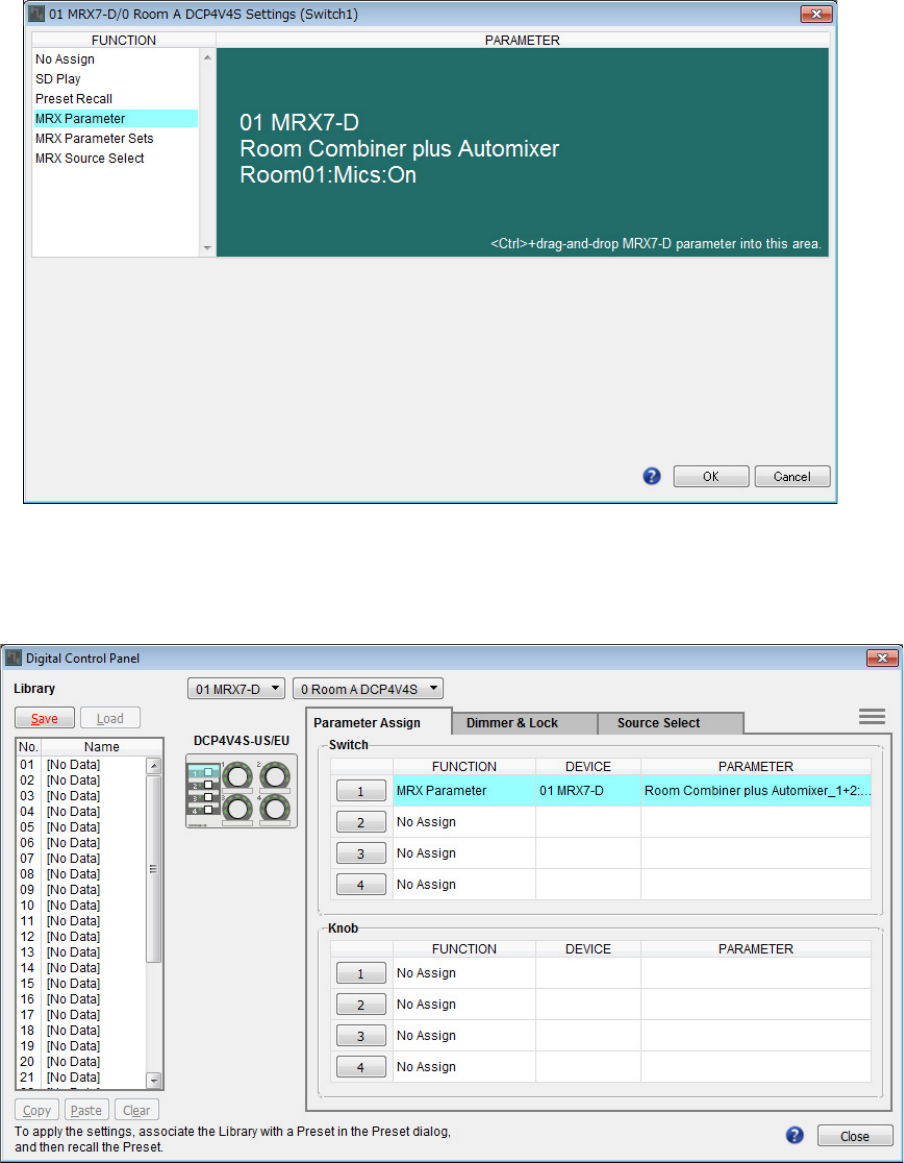The width and height of the screenshot is (904, 1163).
Task: Click OK in the Settings dialog
Action: [710, 476]
